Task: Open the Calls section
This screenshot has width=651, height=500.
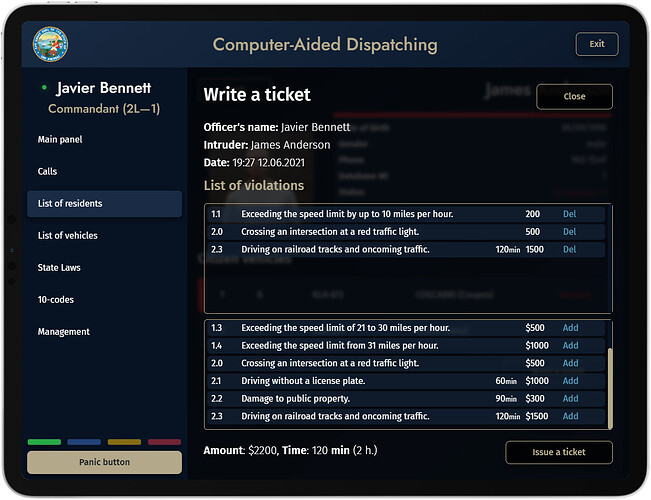Action: pos(47,172)
